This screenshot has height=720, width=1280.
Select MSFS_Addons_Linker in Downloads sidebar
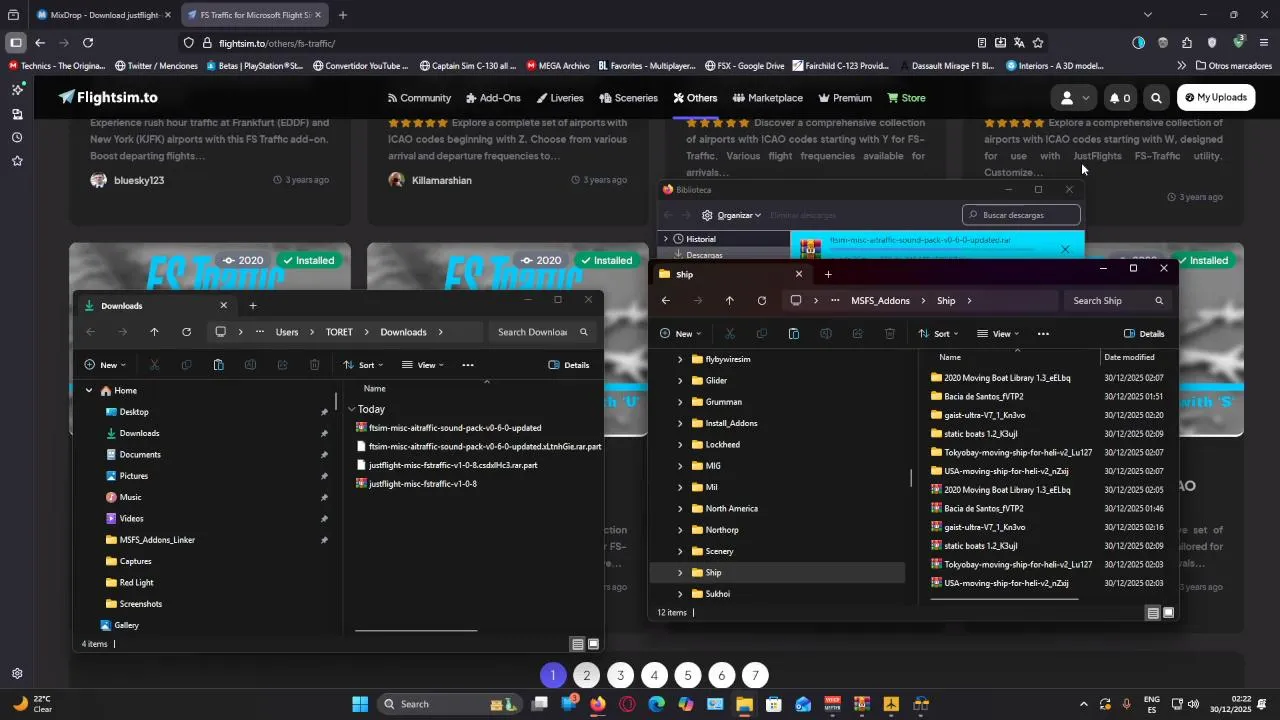click(157, 540)
